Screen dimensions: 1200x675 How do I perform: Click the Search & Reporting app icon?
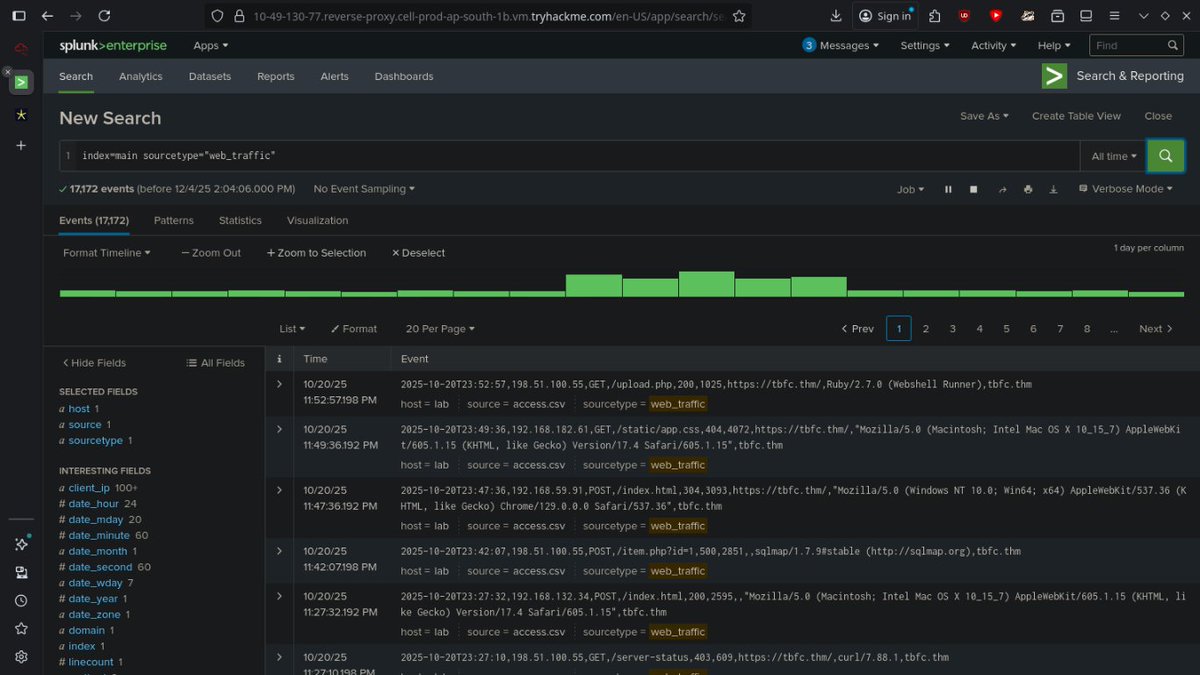(x=1054, y=76)
